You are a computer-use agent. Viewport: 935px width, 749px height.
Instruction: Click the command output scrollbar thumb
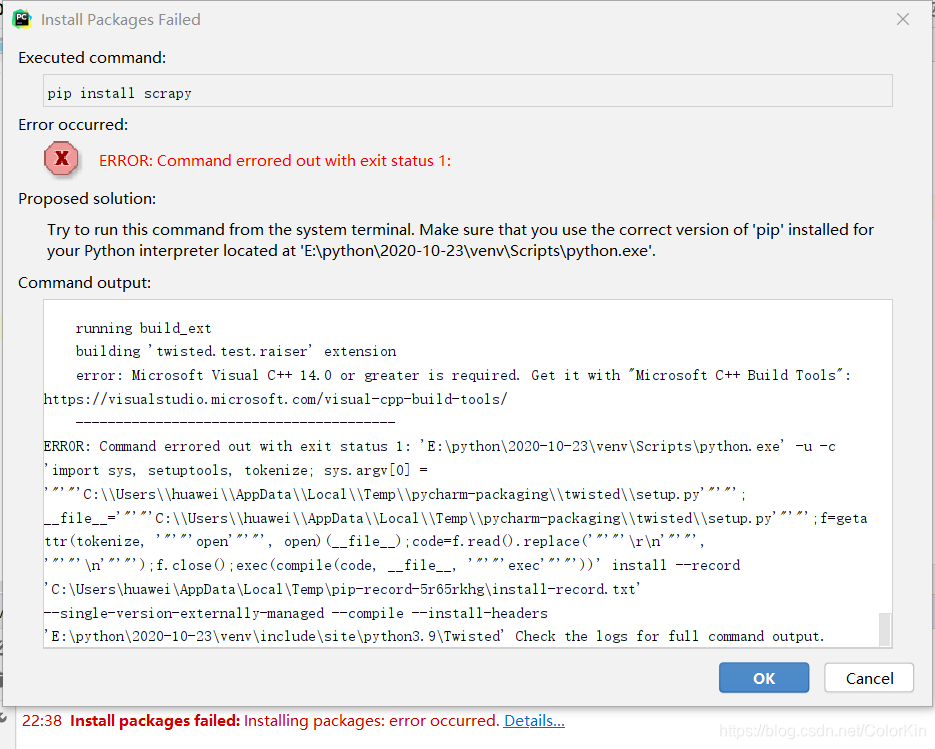pos(885,629)
